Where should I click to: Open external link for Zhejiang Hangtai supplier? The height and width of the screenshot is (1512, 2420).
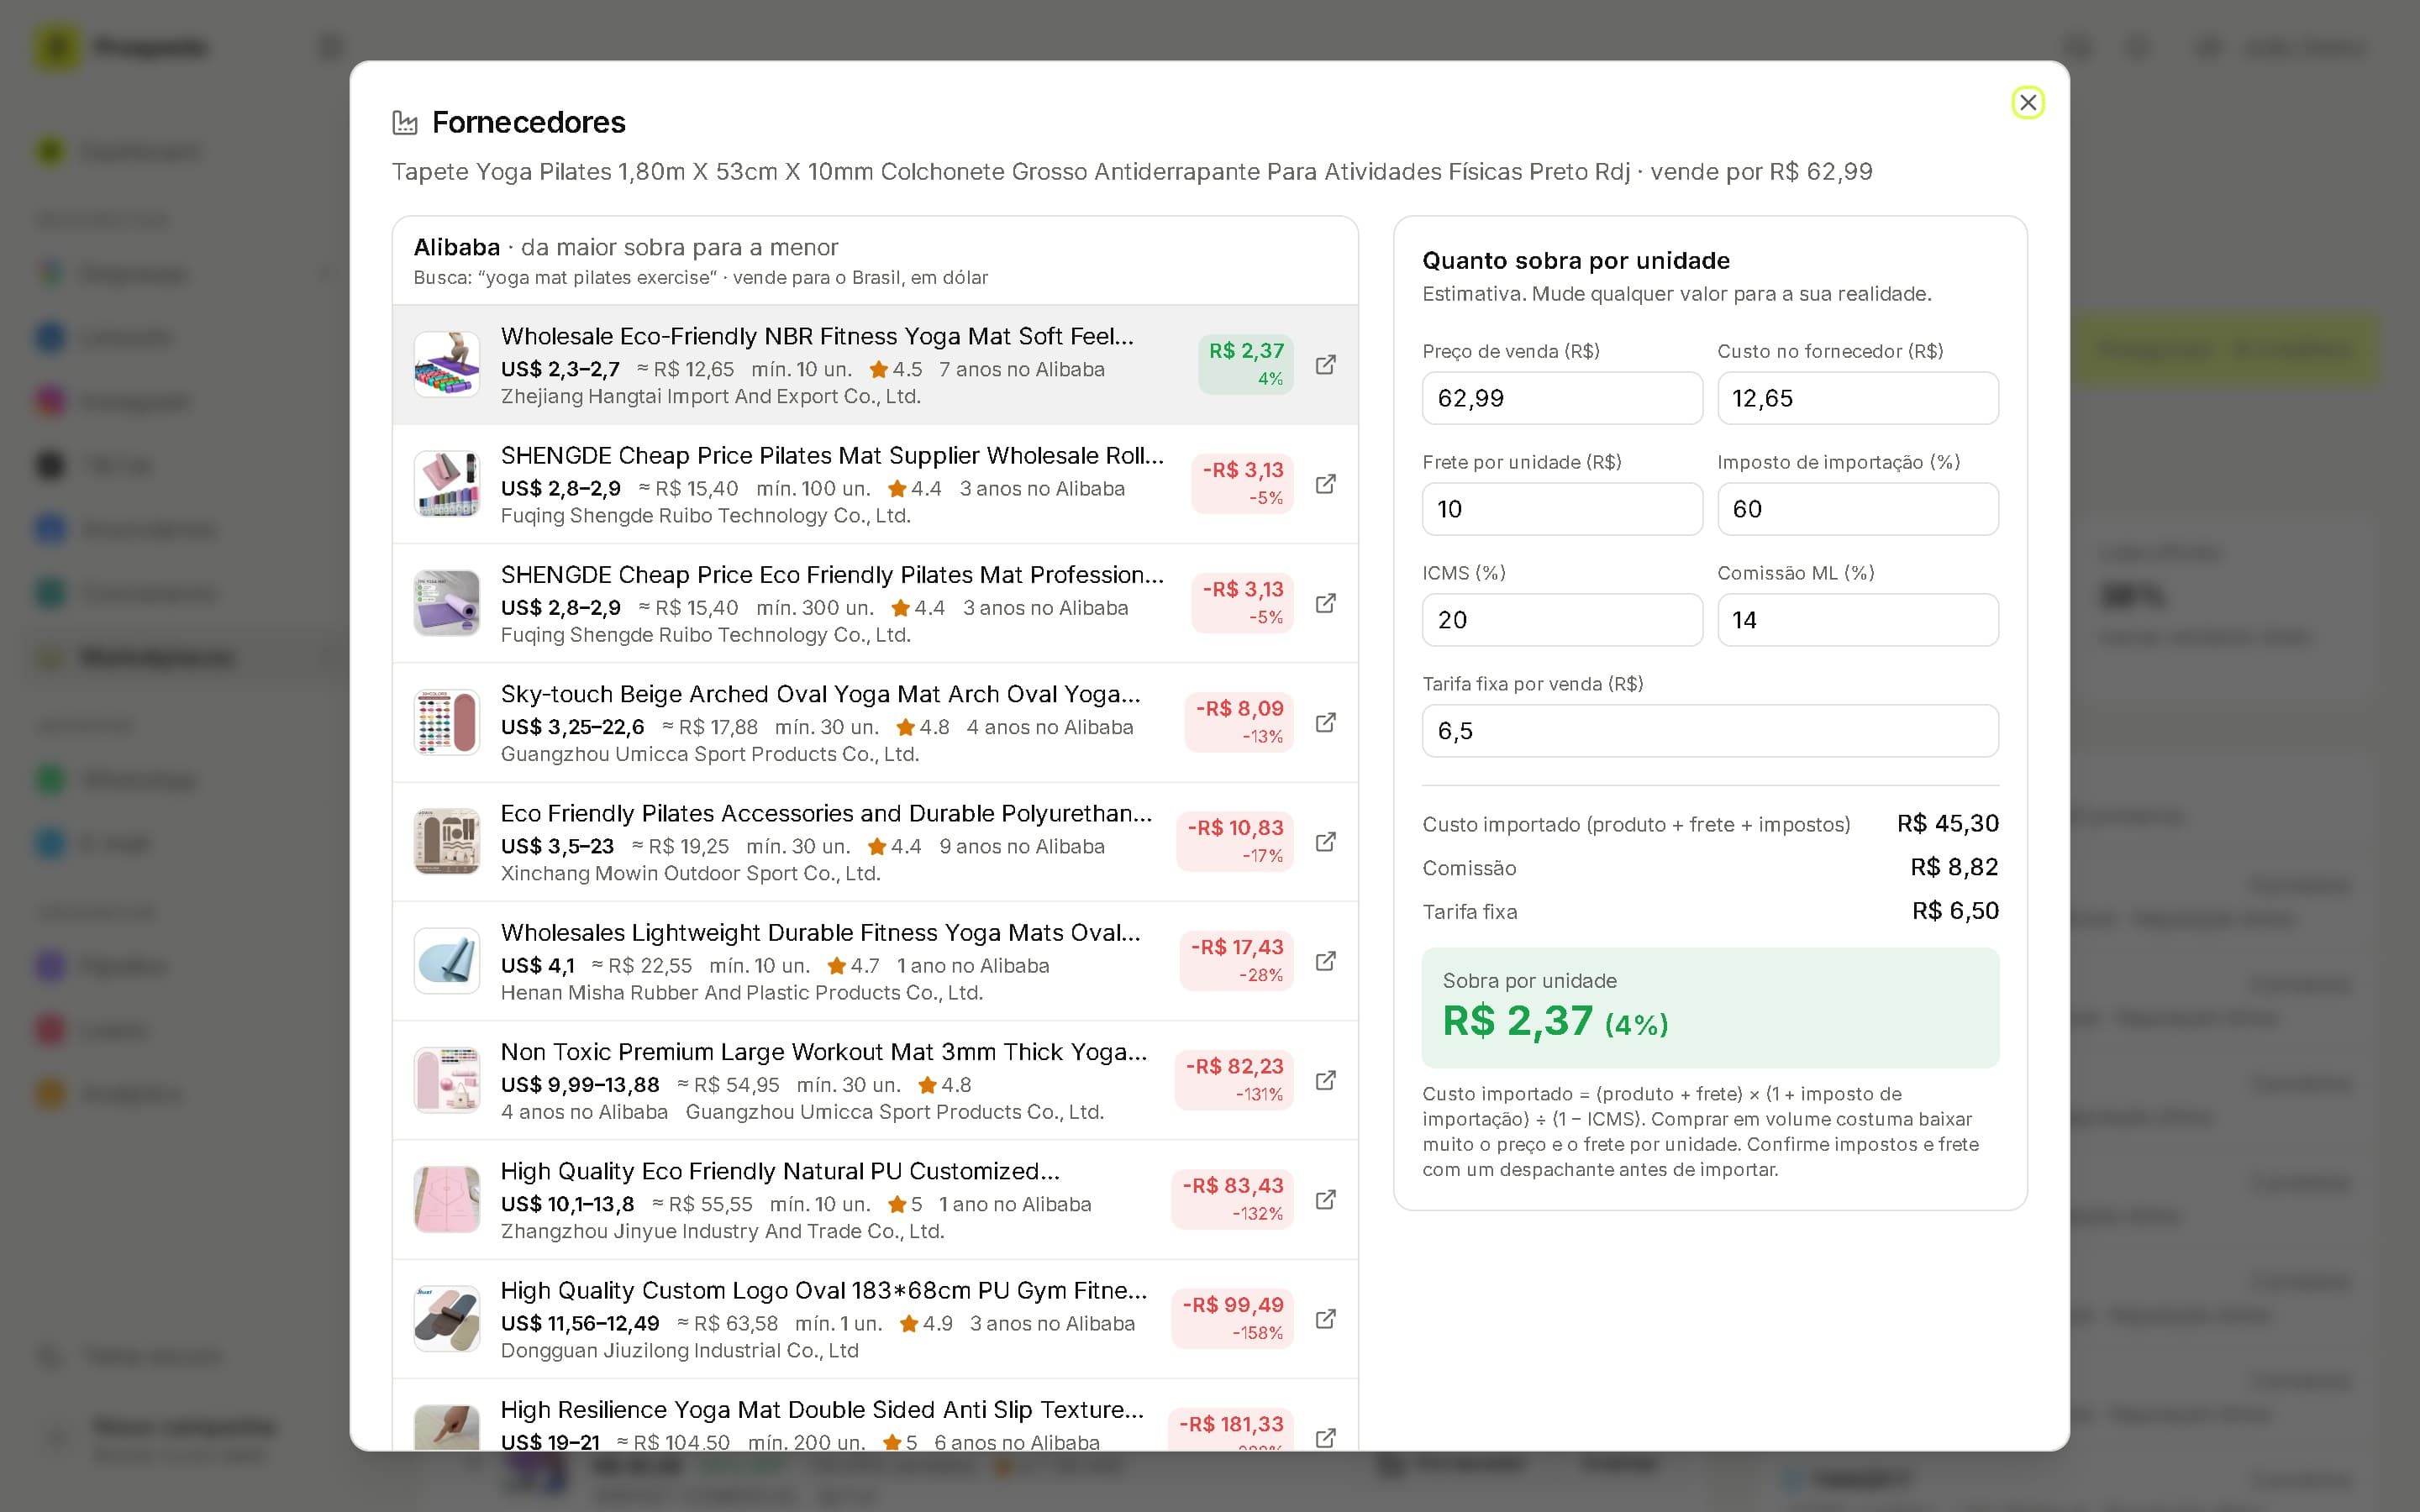click(x=1325, y=365)
